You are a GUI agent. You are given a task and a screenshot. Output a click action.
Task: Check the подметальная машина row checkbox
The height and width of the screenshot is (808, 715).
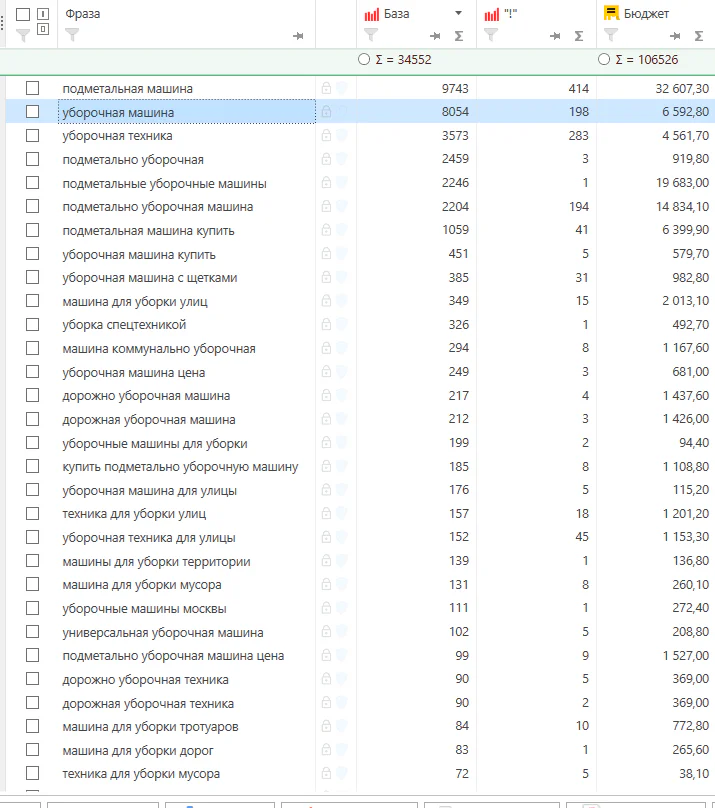tap(32, 88)
